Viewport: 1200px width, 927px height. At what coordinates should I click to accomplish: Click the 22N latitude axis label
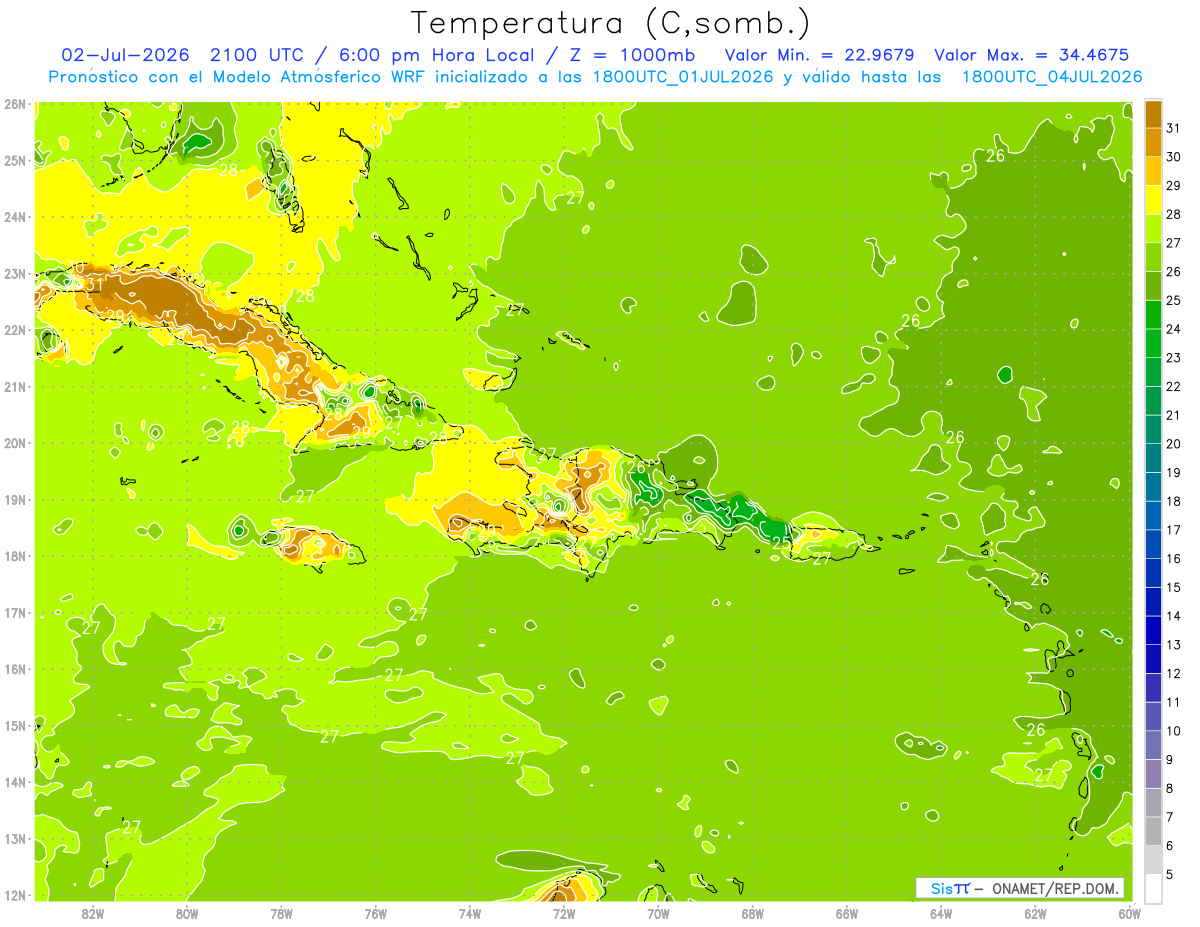[x=14, y=329]
